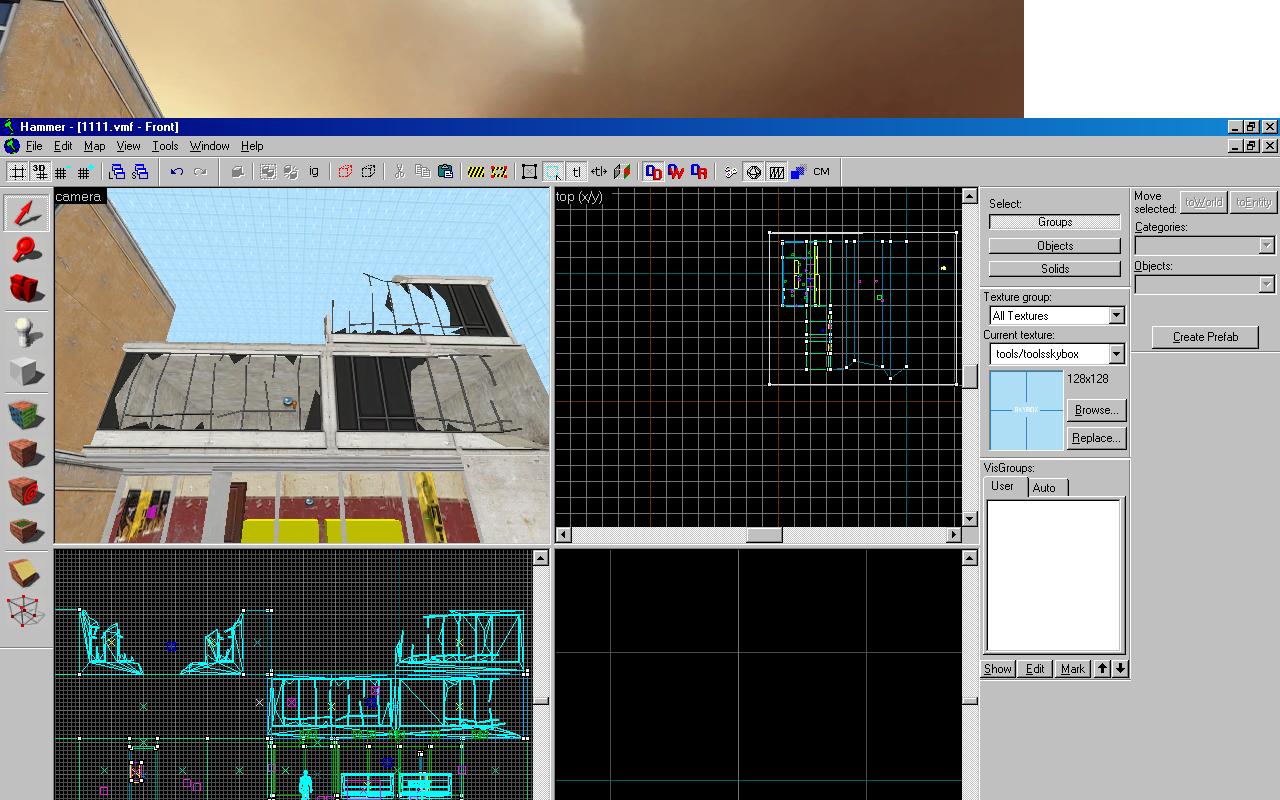Click the Create Prefab button
The image size is (1280, 800).
[1205, 337]
